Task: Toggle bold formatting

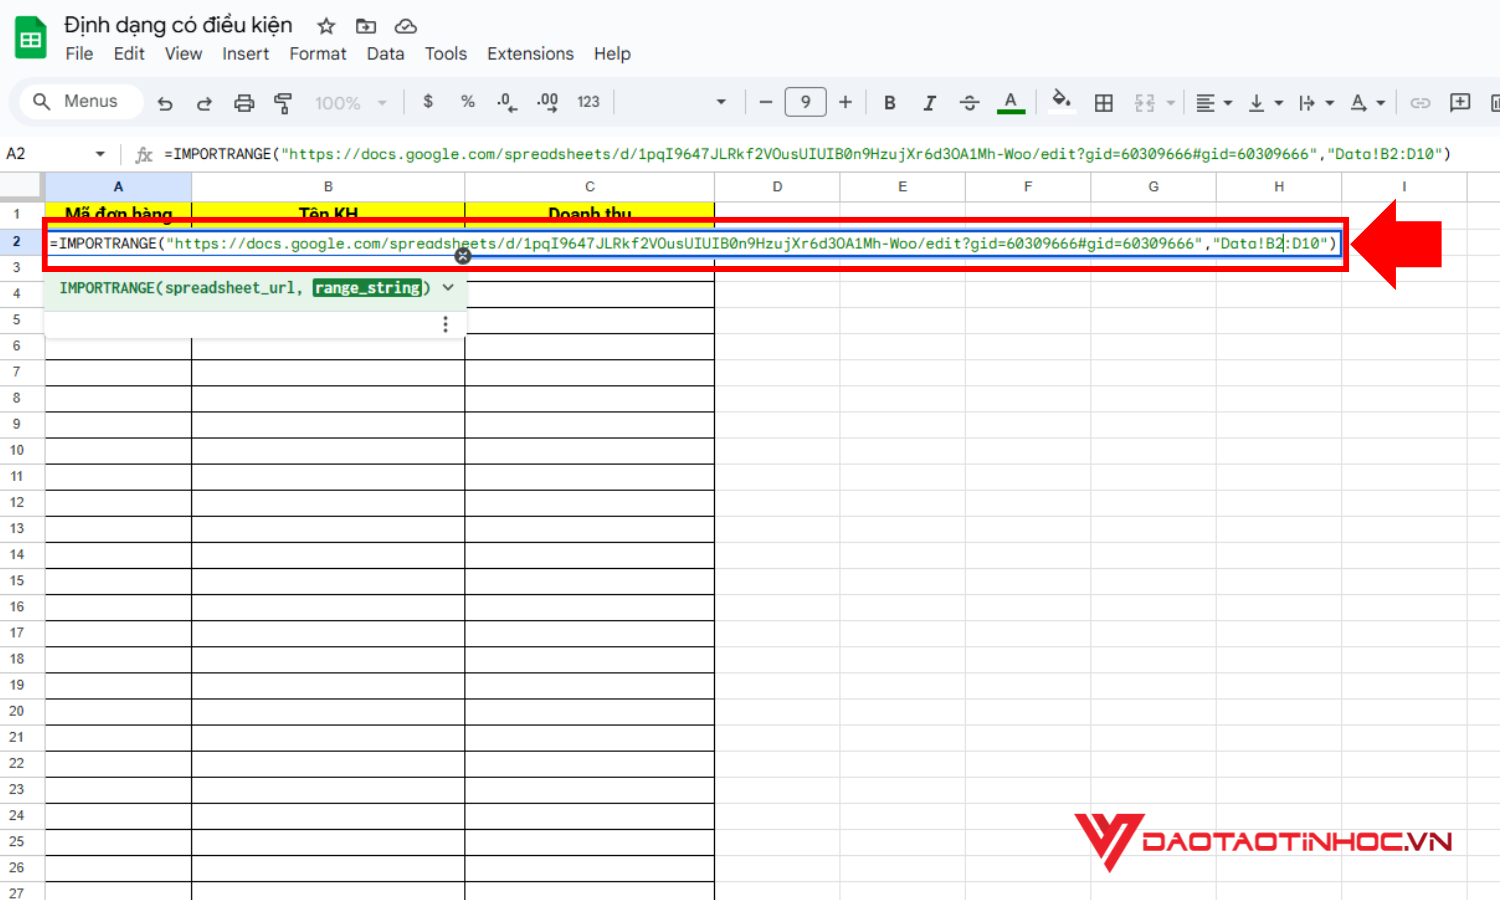Action: pos(889,102)
